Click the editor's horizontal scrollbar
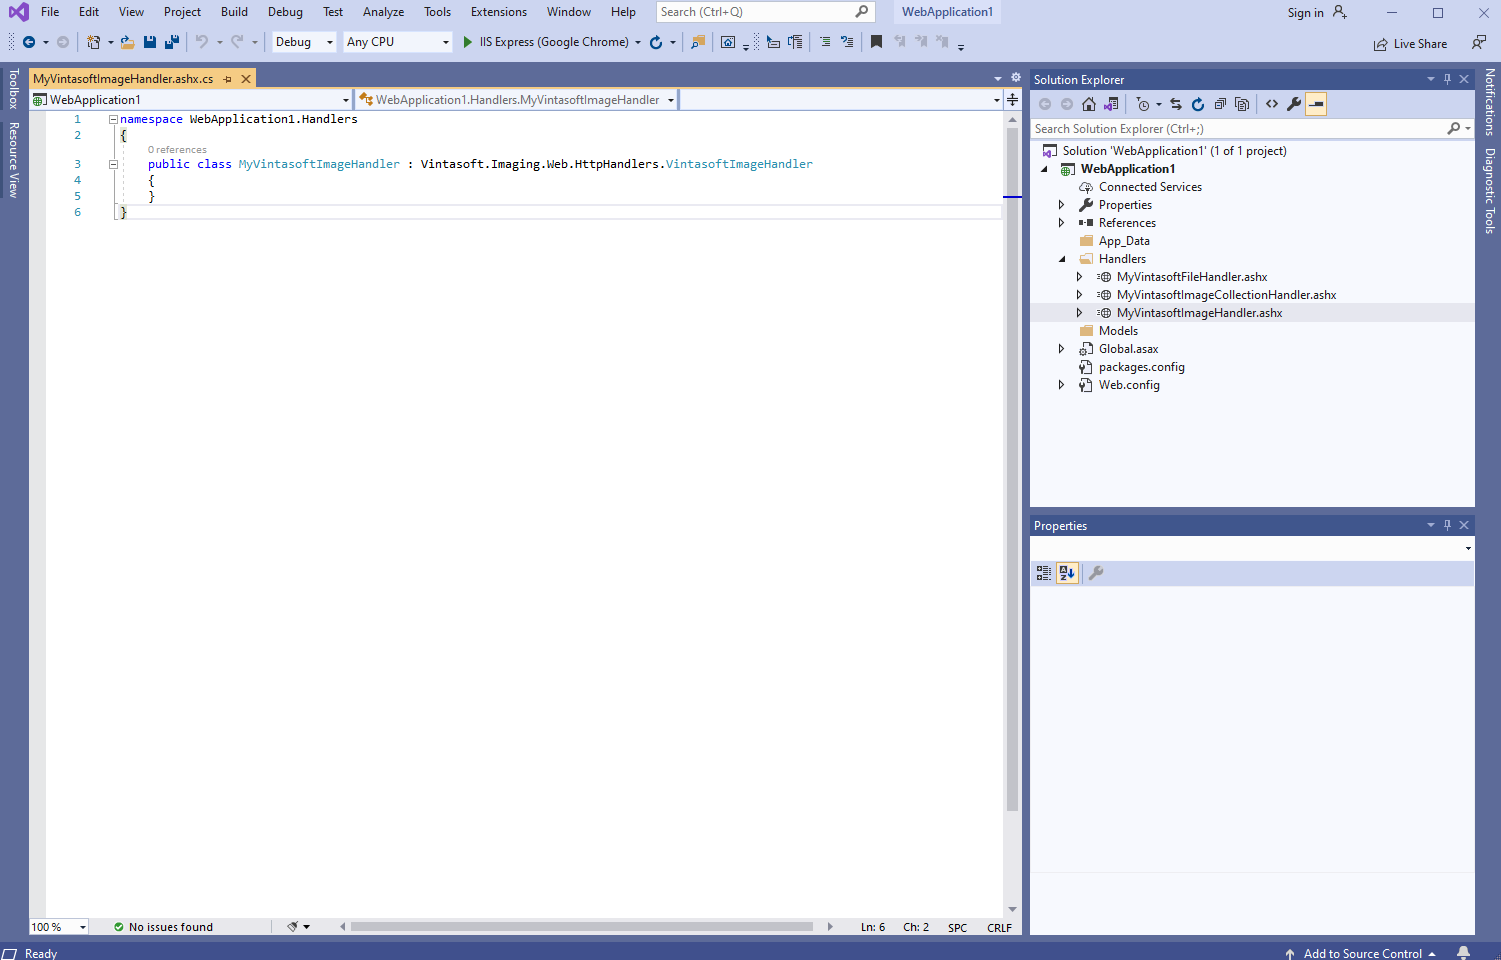Image resolution: width=1501 pixels, height=960 pixels. click(x=581, y=927)
